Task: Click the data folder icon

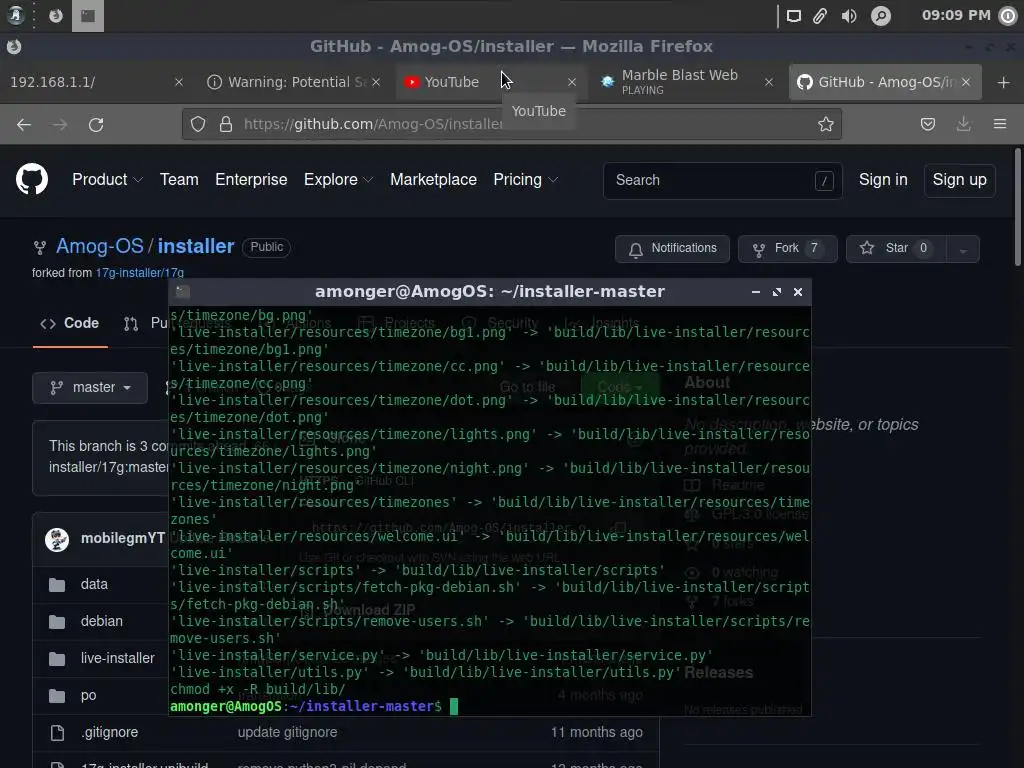Action: coord(57,584)
